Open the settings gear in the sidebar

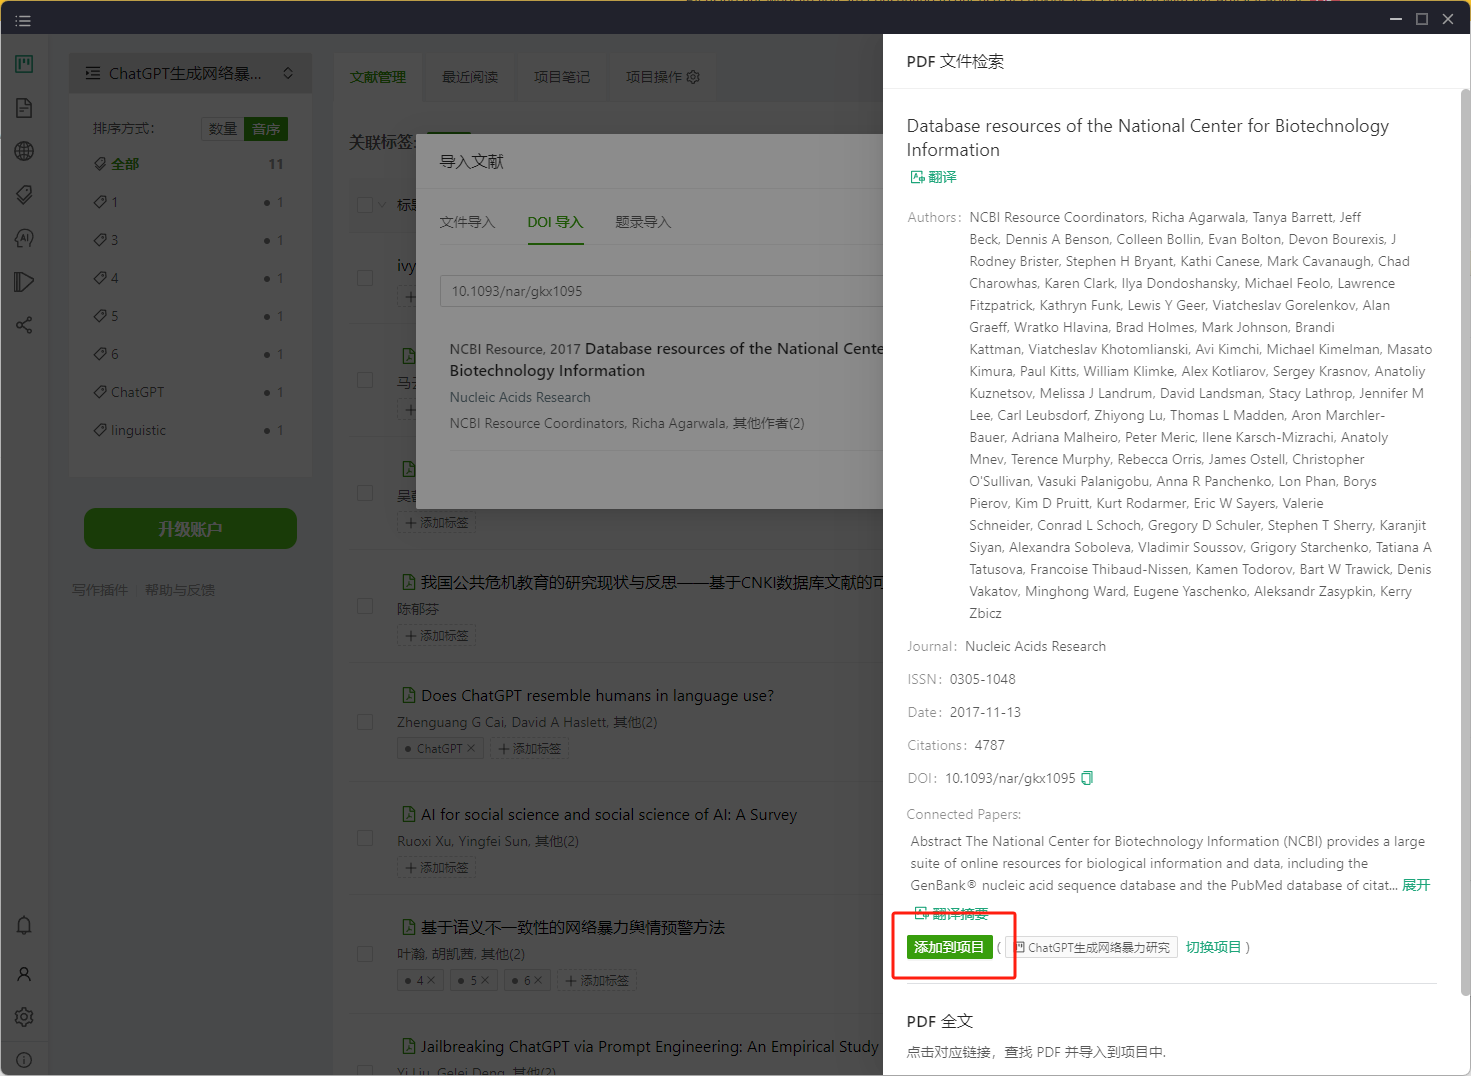24,1017
